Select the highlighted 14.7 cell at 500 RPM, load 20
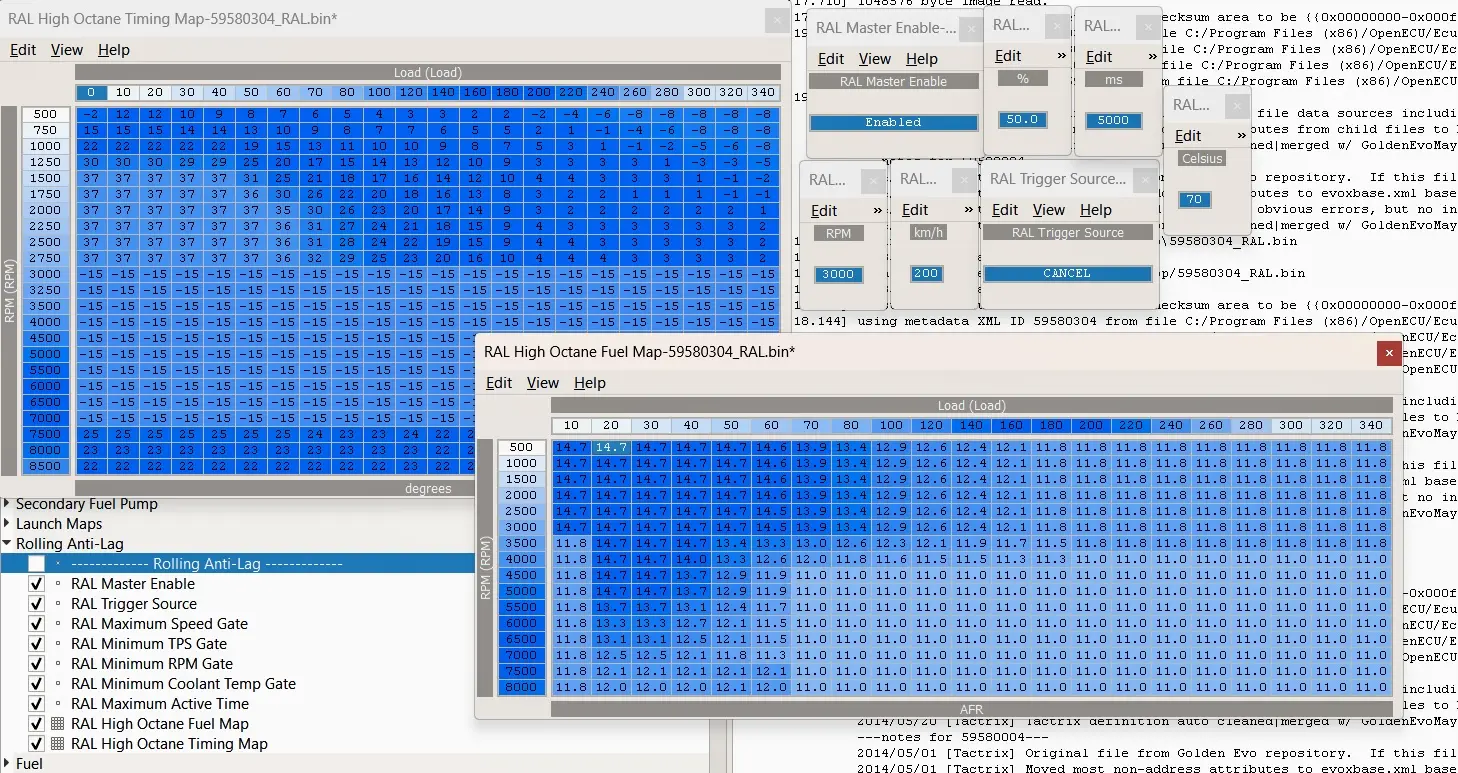 point(611,447)
